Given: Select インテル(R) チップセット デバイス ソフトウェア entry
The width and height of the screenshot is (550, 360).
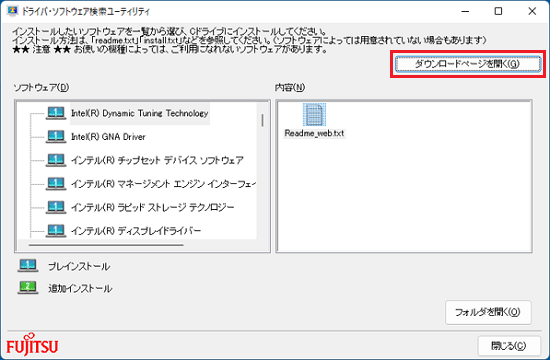Looking at the screenshot, I should (157, 160).
